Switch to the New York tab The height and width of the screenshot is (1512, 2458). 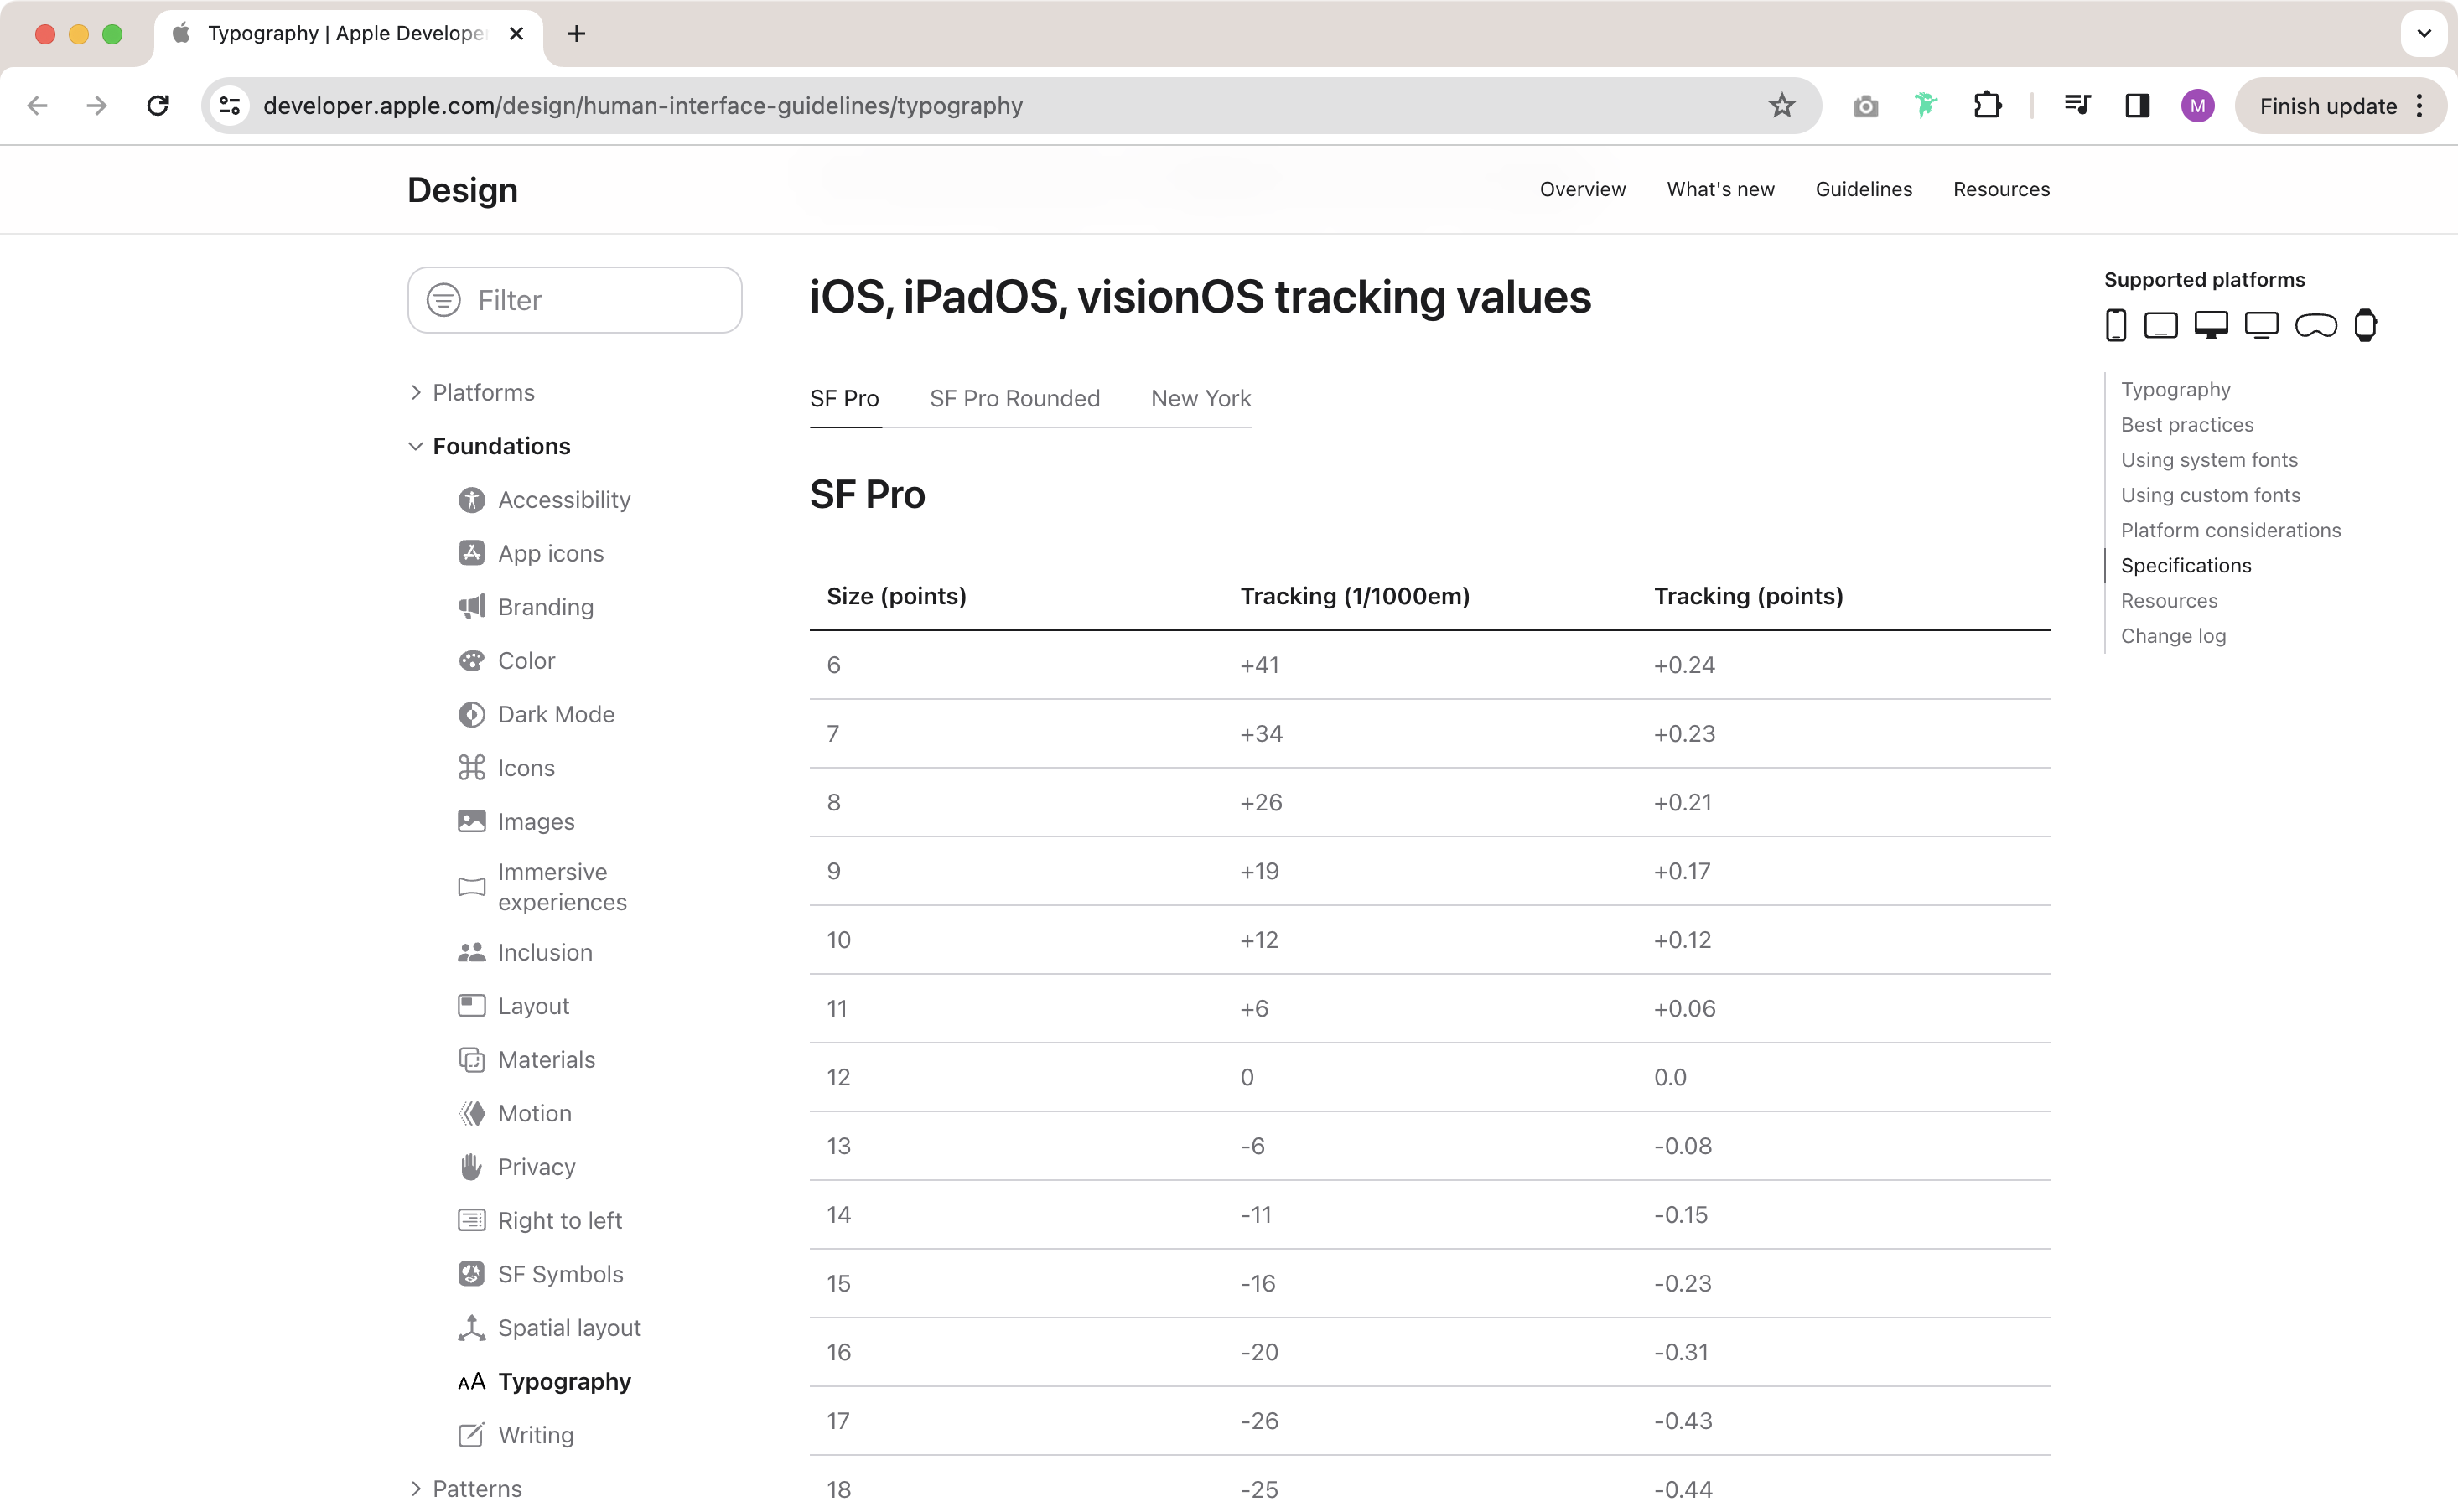coord(1200,398)
